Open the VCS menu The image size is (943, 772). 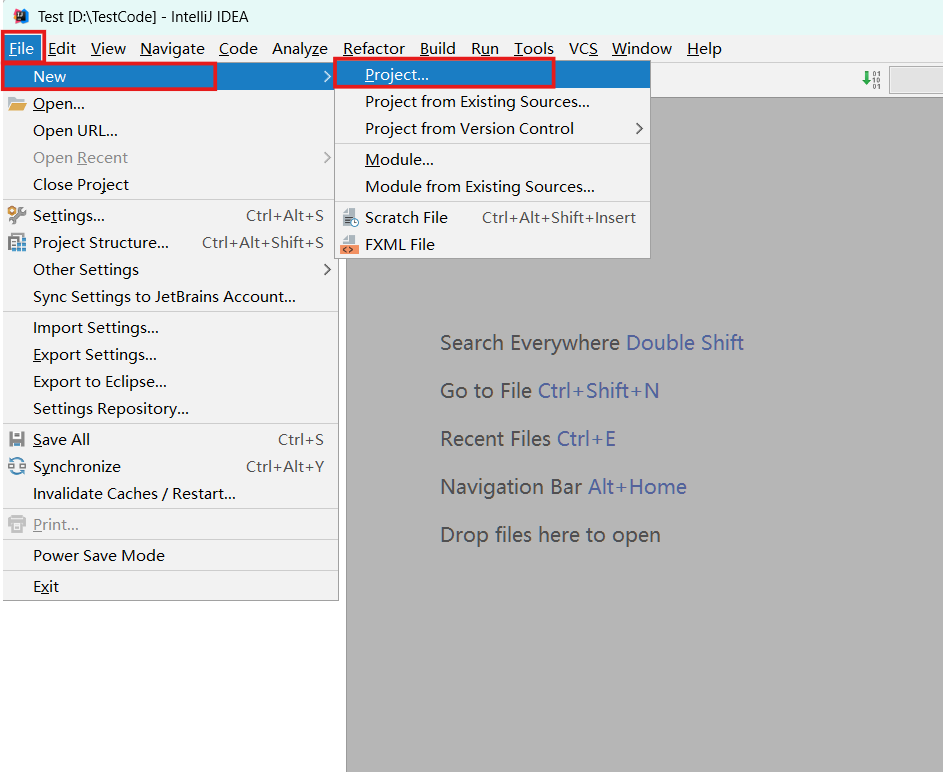(583, 48)
